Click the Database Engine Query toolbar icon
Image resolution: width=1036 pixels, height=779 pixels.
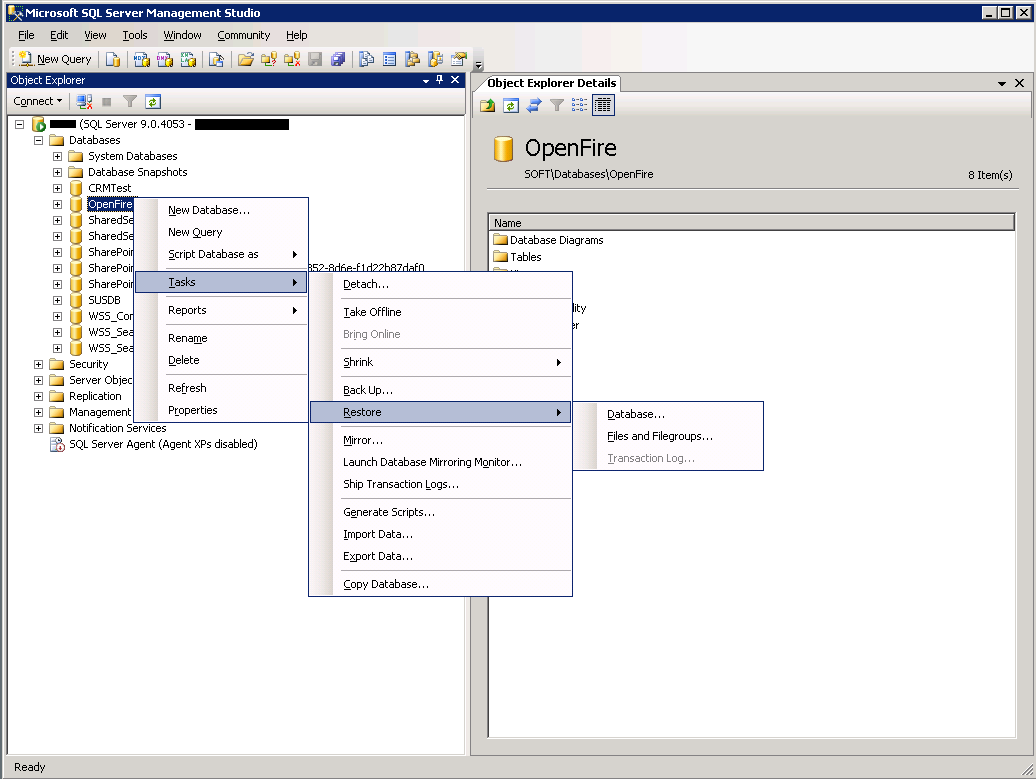click(113, 59)
